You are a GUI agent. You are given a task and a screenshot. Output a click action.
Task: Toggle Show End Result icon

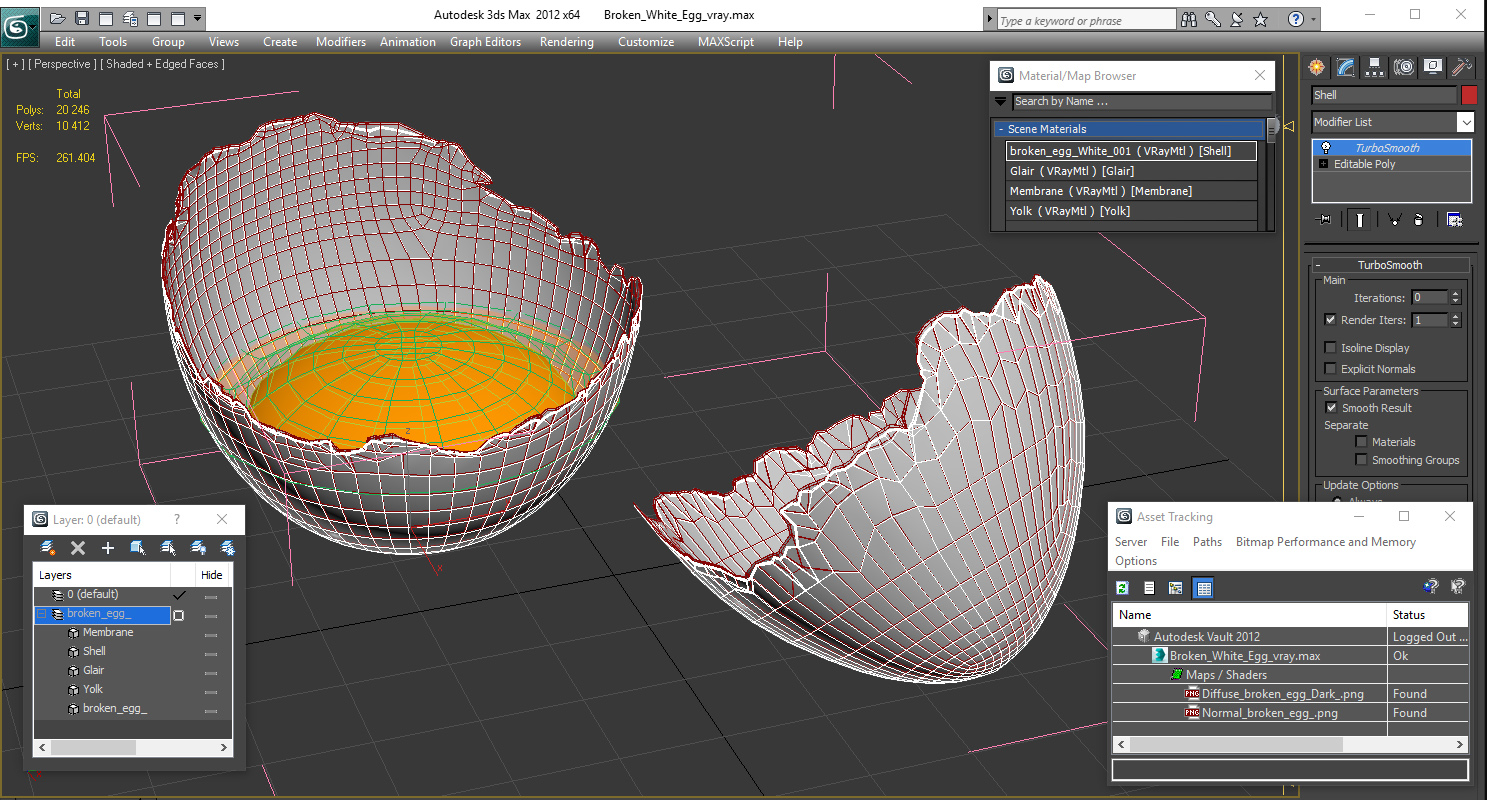(1359, 220)
